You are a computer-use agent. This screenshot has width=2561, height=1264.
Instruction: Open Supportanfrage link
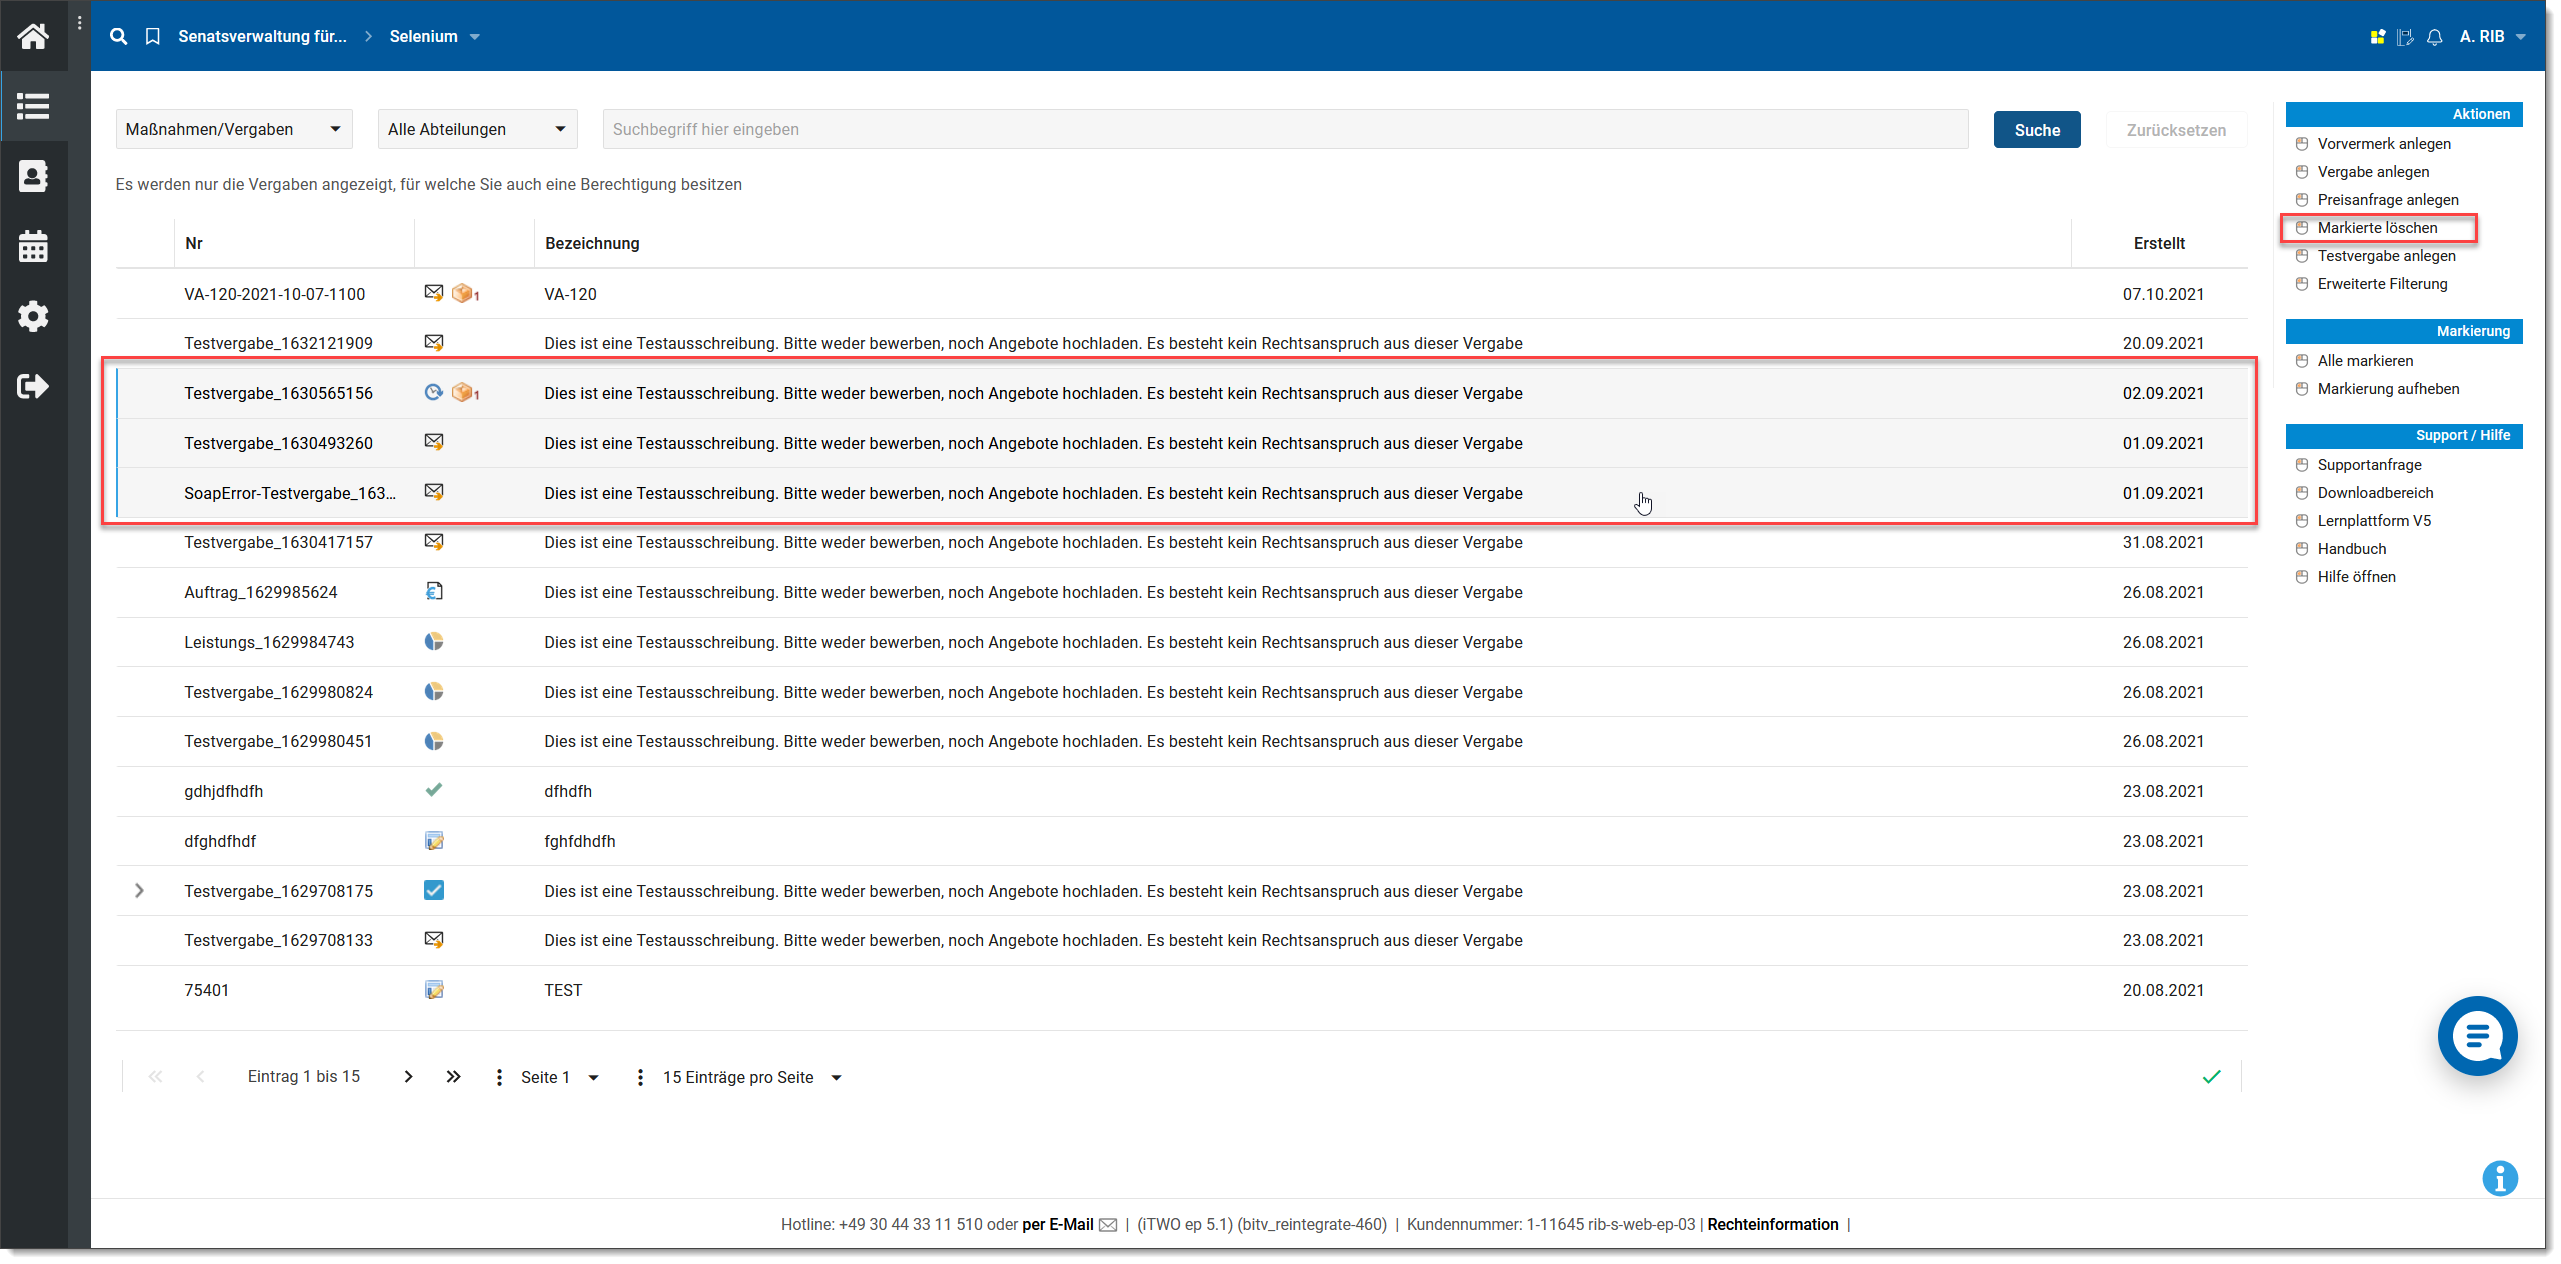[2368, 464]
